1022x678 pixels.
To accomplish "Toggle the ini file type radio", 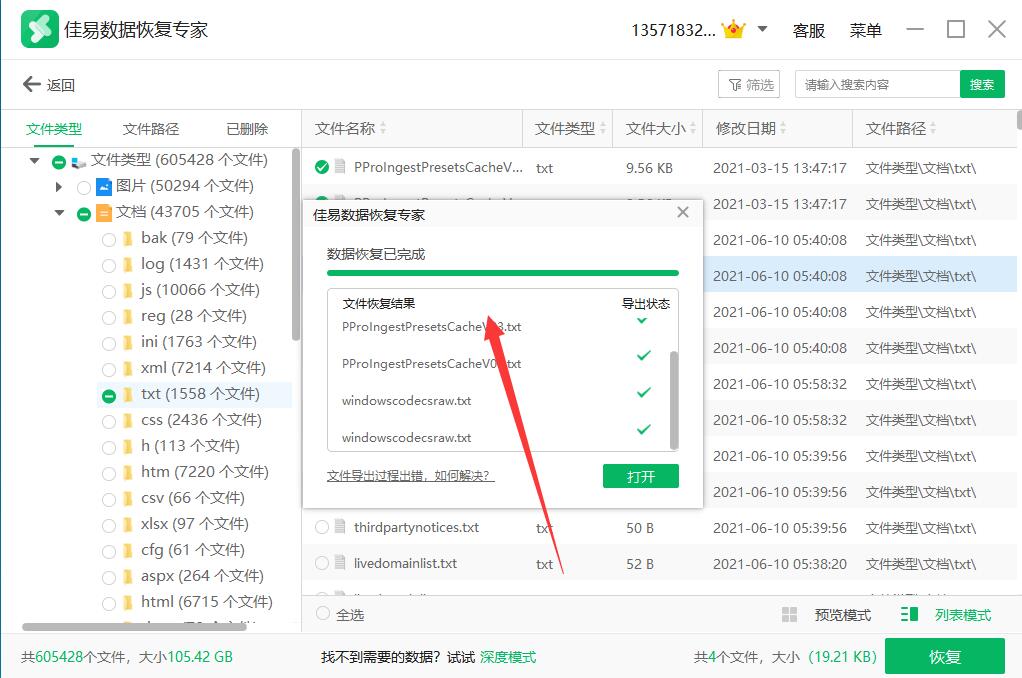I will (109, 344).
